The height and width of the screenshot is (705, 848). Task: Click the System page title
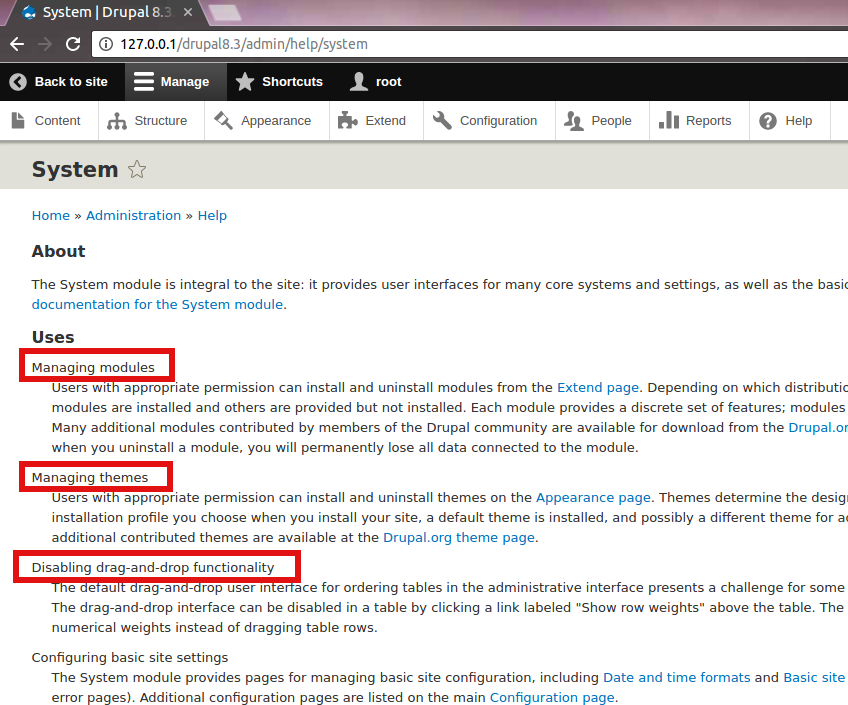[x=75, y=169]
